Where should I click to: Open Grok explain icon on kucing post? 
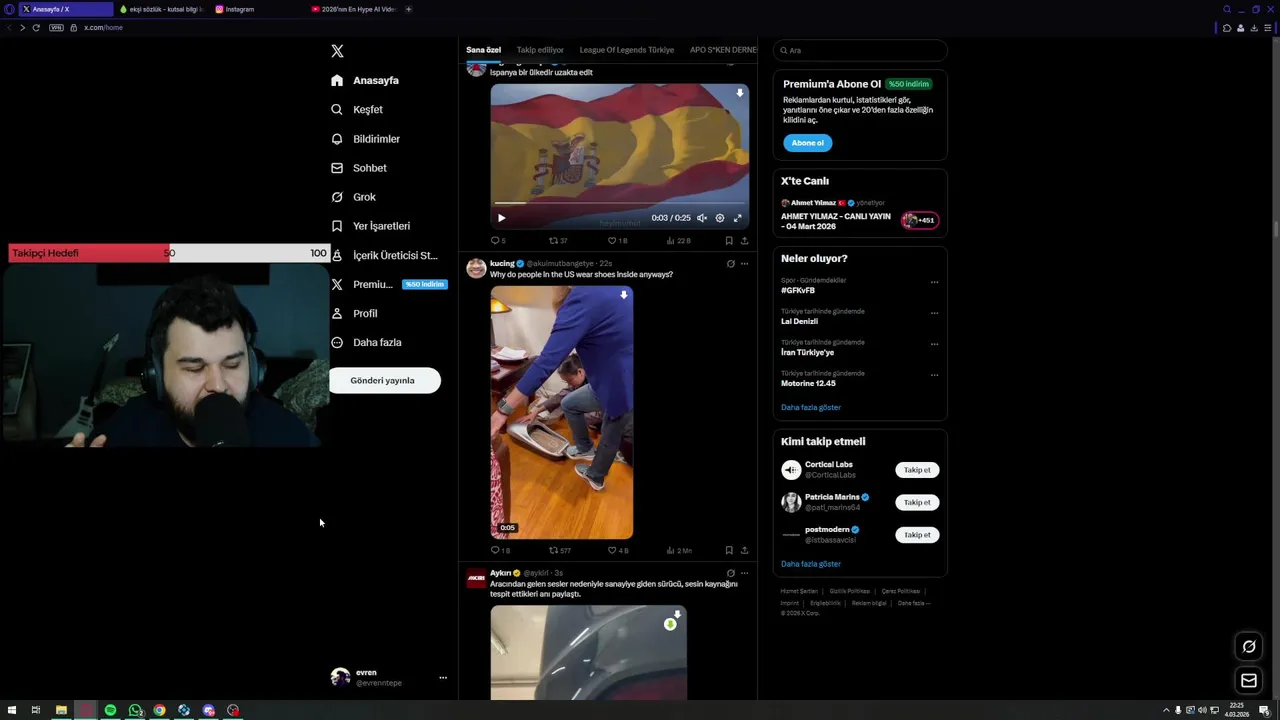click(730, 264)
